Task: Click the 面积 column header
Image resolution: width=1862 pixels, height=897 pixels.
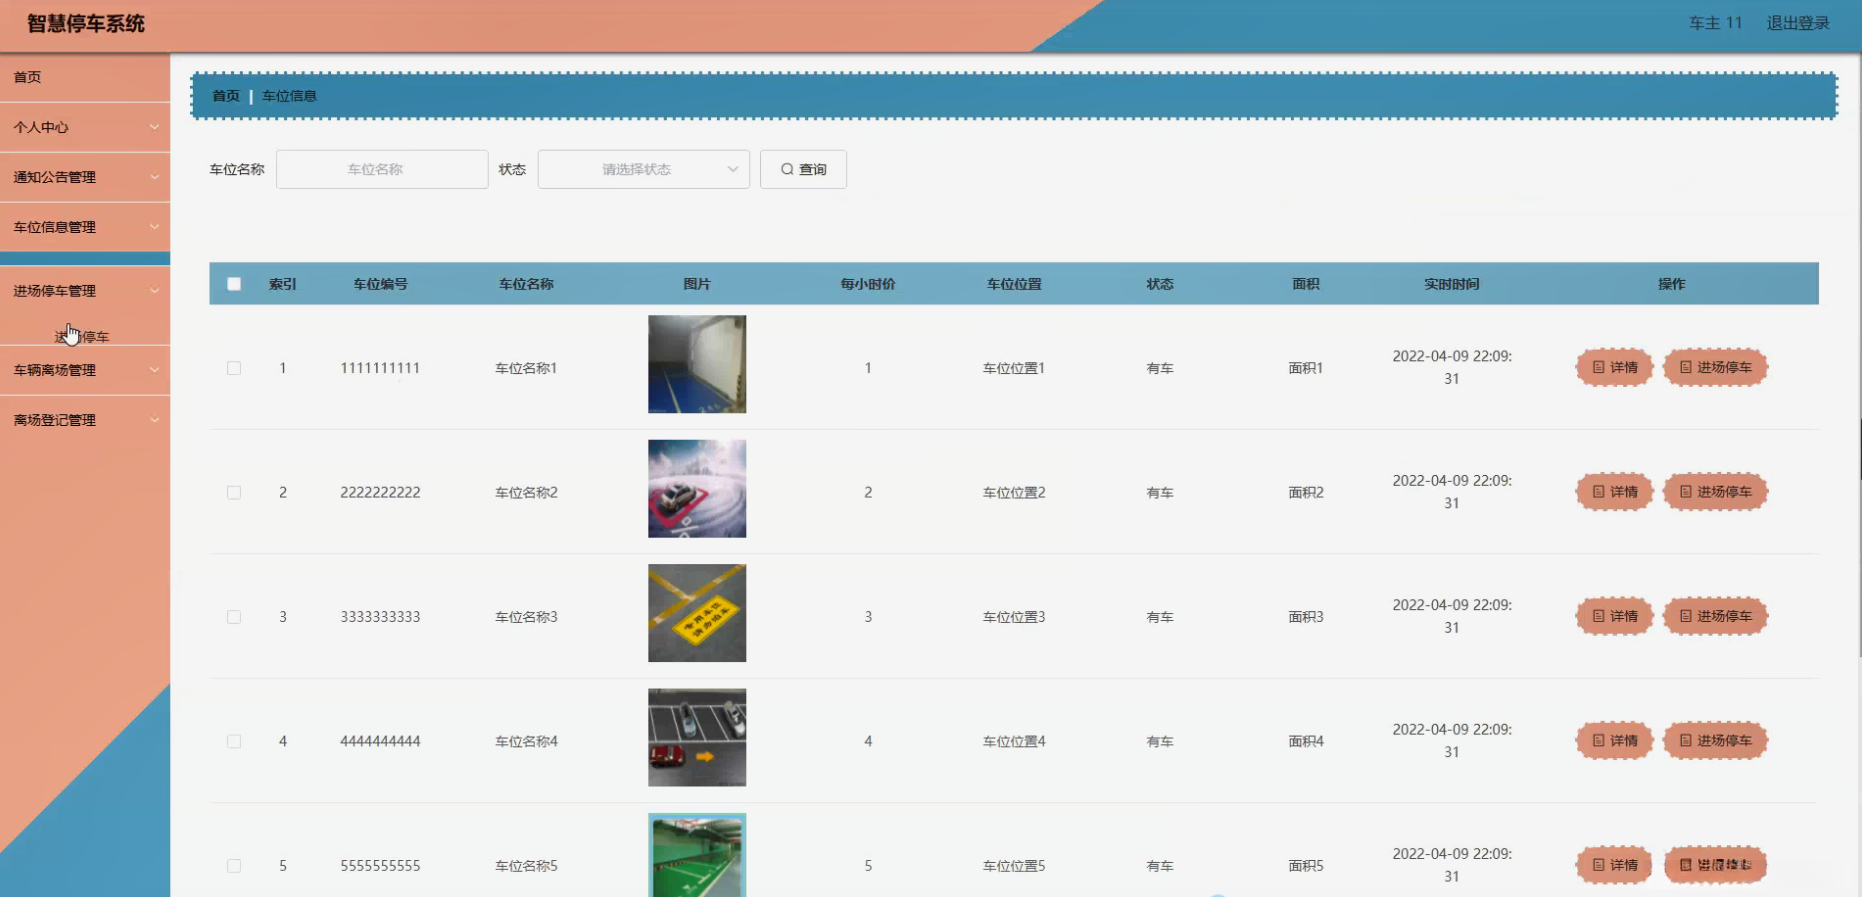Action: click(x=1306, y=284)
